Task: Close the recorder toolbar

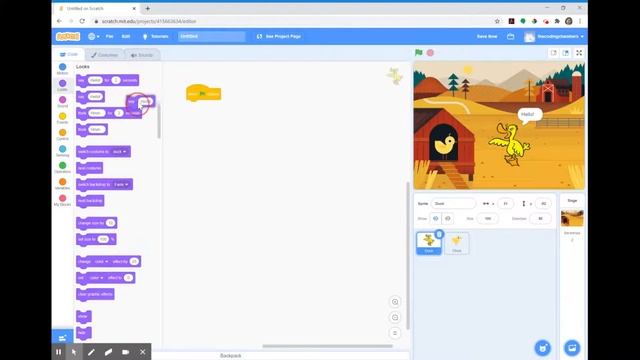Action: [142, 352]
